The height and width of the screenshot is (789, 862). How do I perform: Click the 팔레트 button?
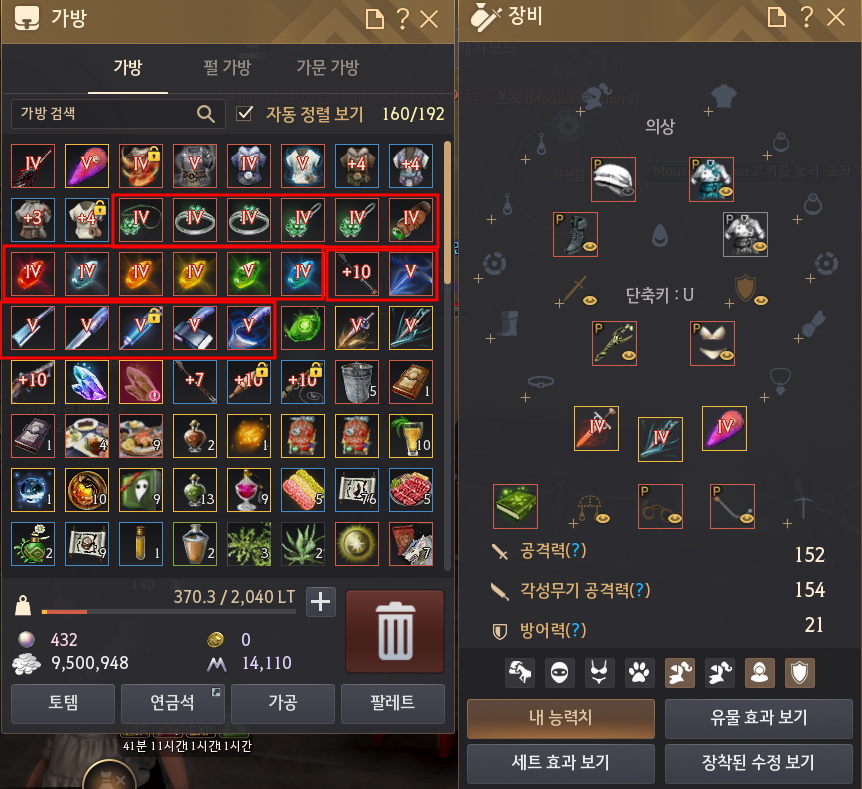point(393,703)
